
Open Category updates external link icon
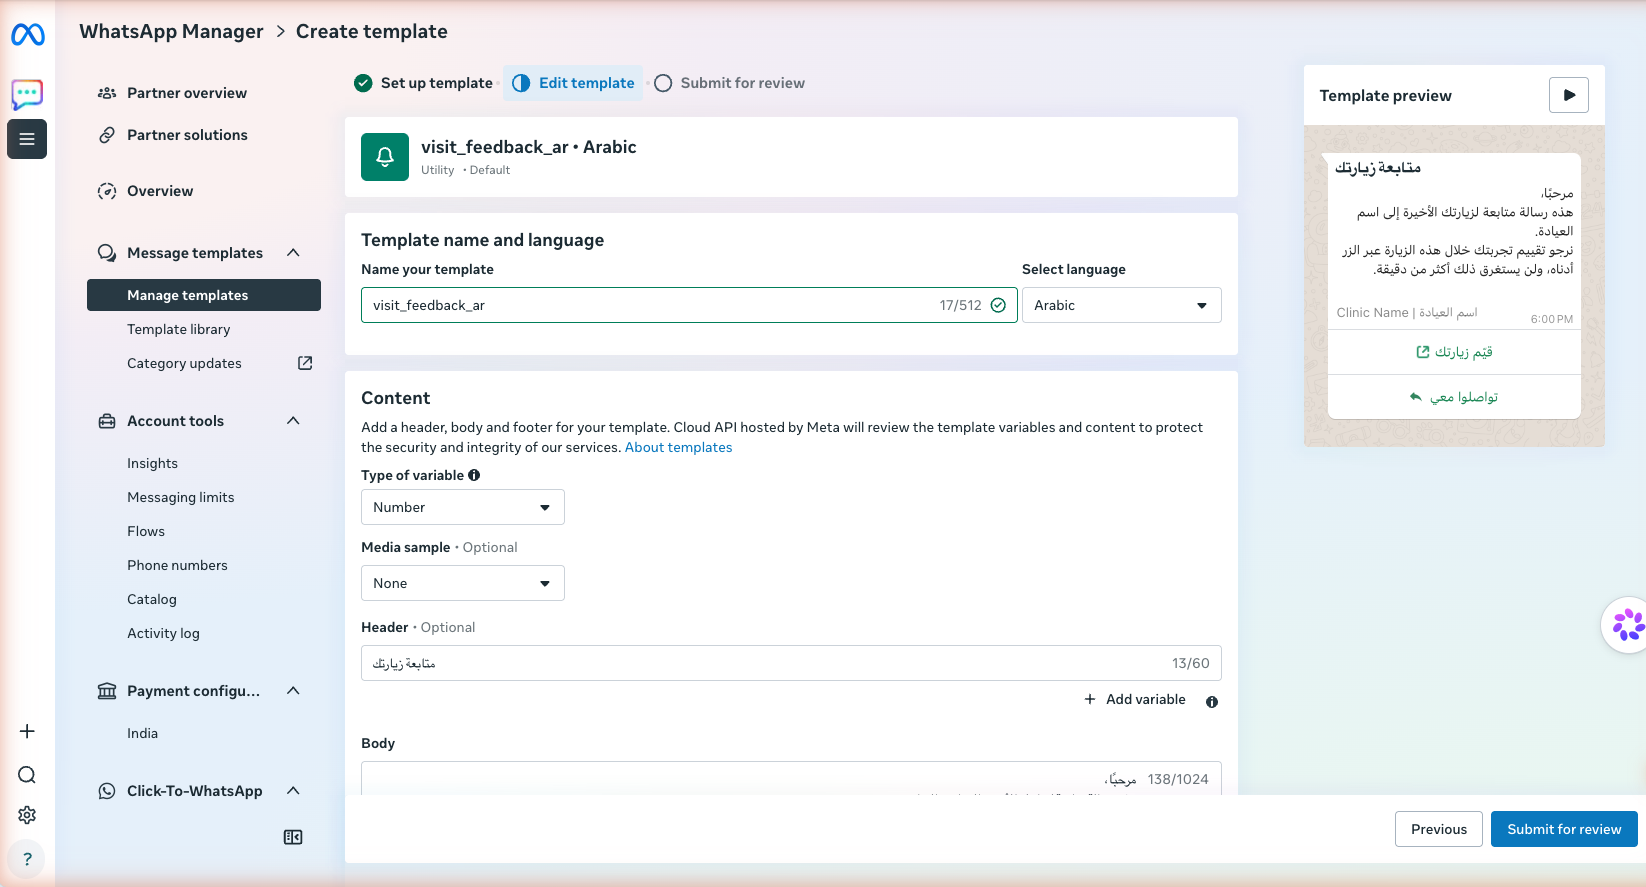click(x=305, y=363)
